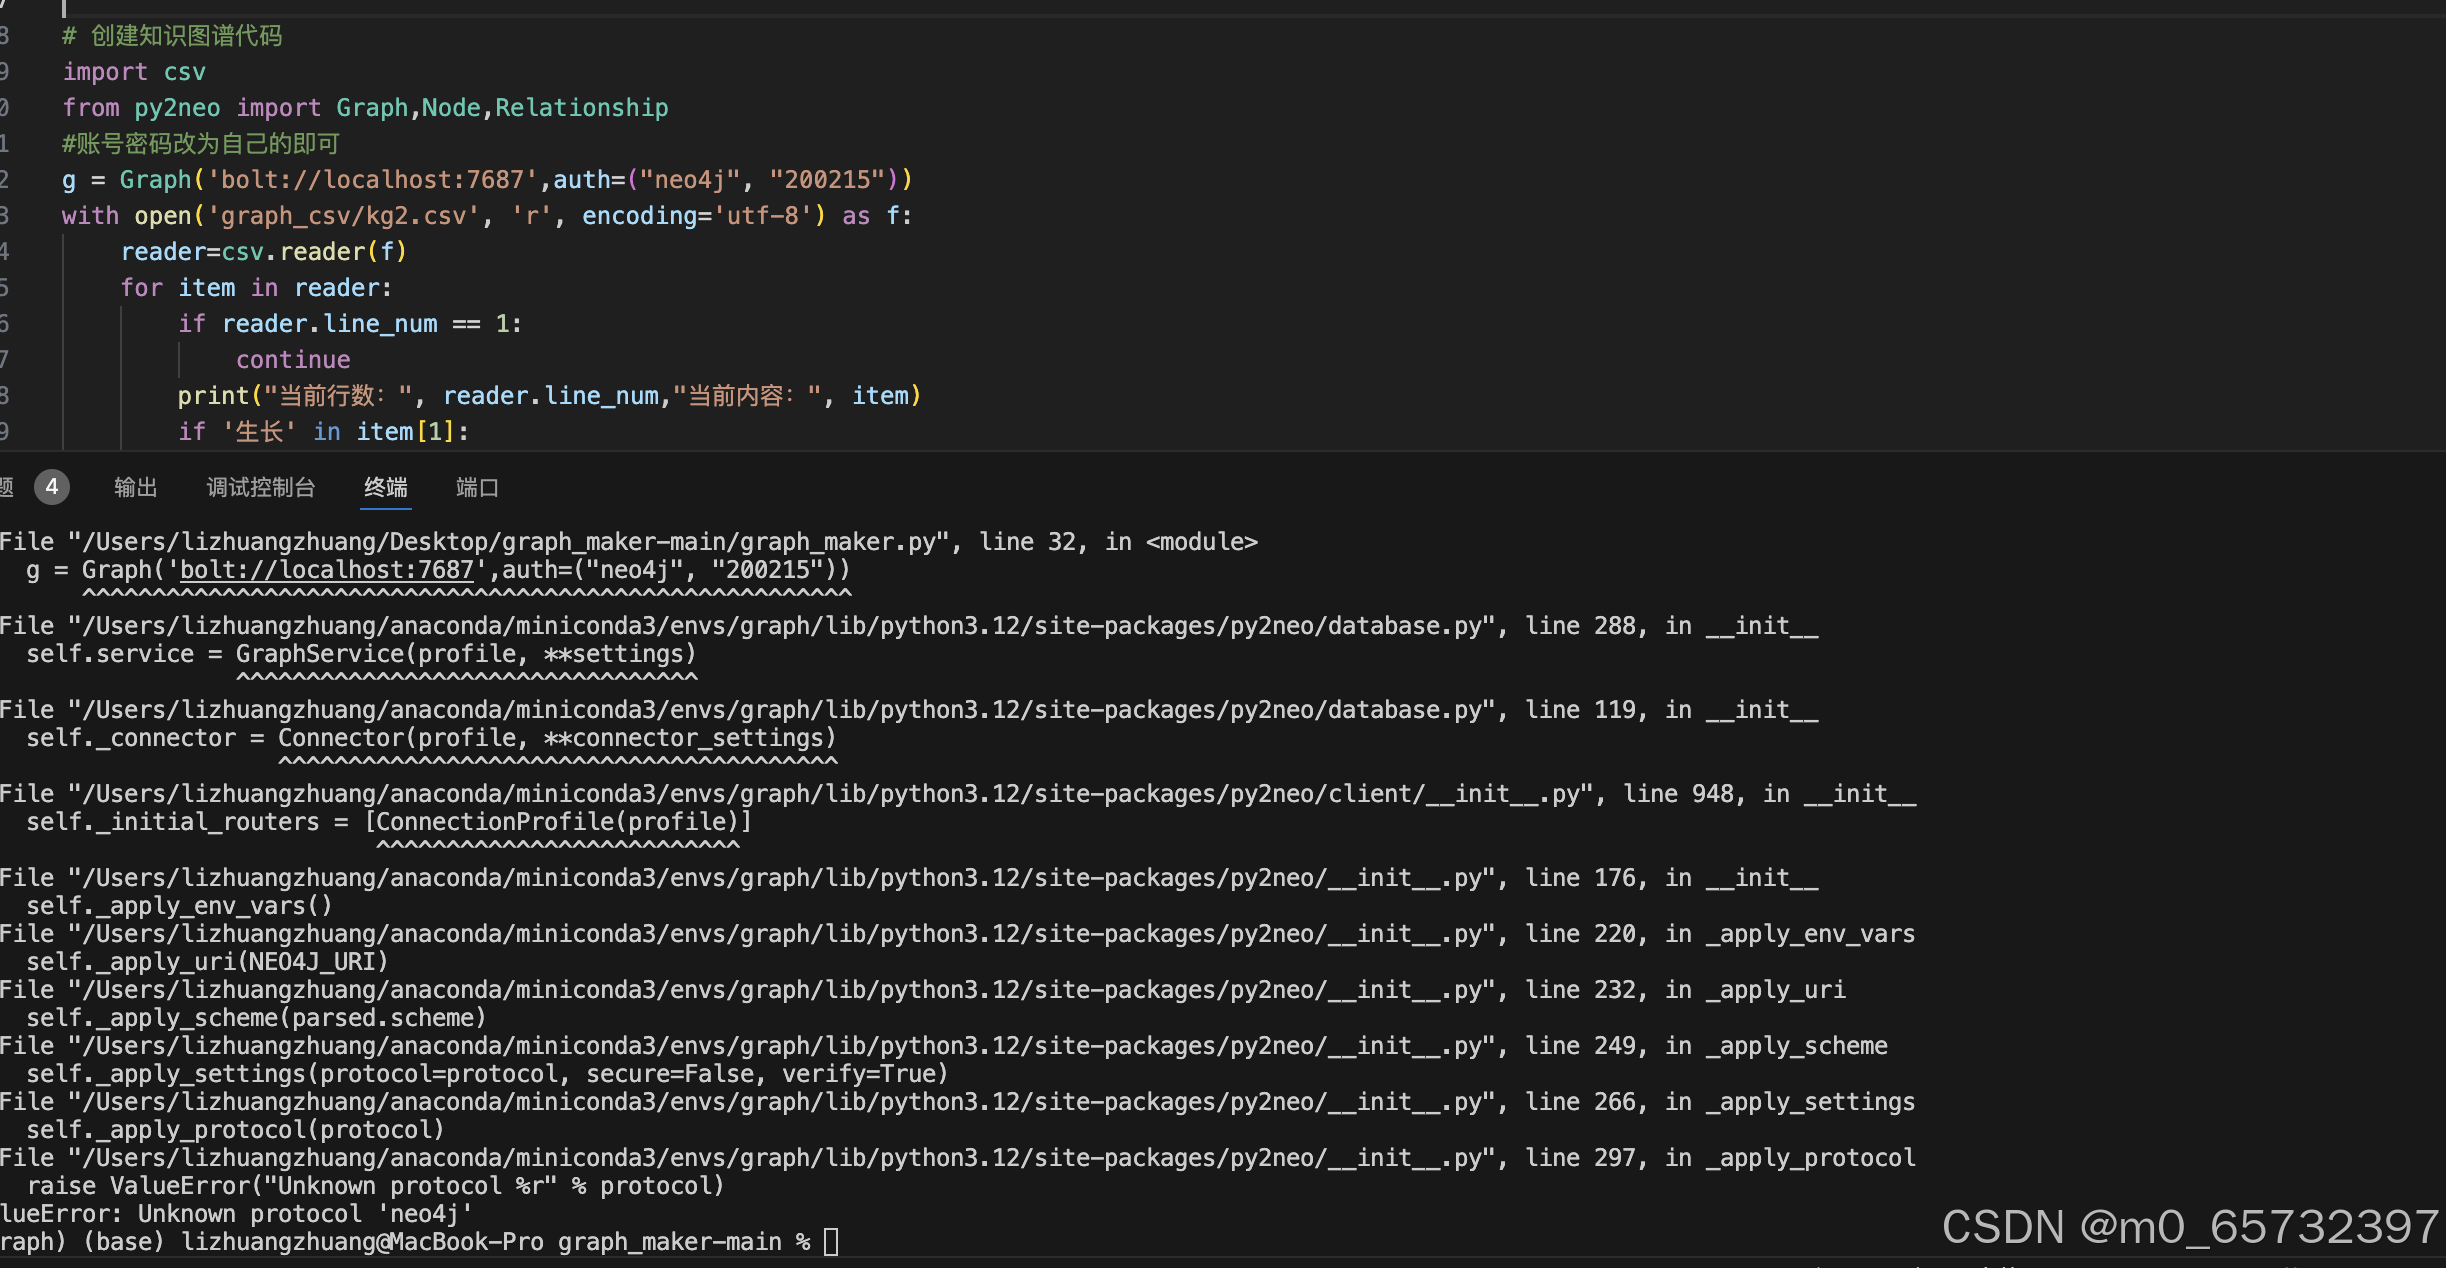Click the 'graph_csv/kg2.csv' string in editor
Screen dimensions: 2446x1268
click(342, 216)
